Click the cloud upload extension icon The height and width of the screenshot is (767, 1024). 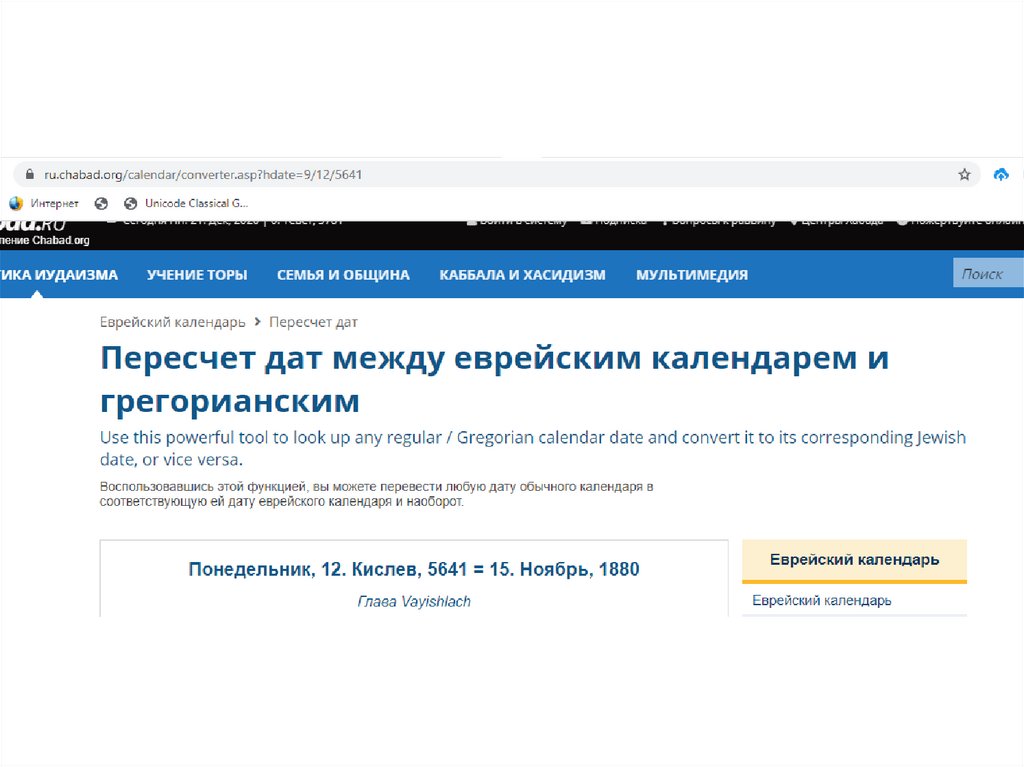(1000, 174)
